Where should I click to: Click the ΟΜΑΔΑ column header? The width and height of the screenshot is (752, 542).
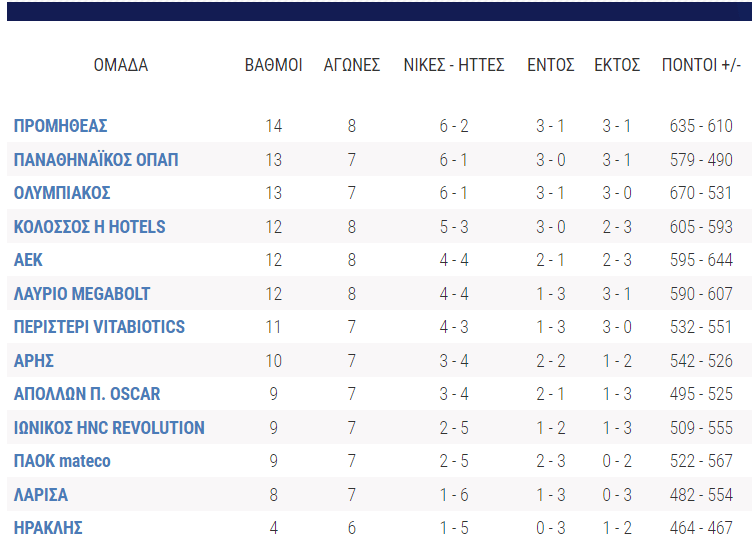coord(120,66)
